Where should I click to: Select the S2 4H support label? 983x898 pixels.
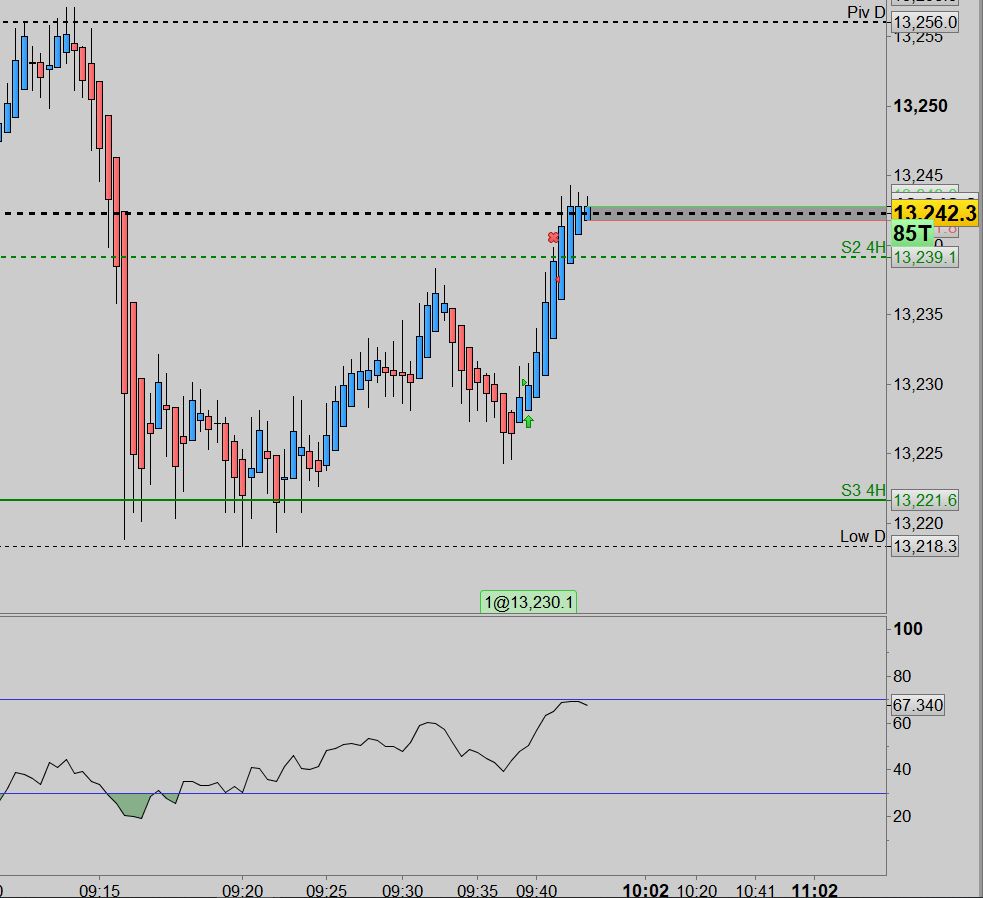(x=863, y=248)
